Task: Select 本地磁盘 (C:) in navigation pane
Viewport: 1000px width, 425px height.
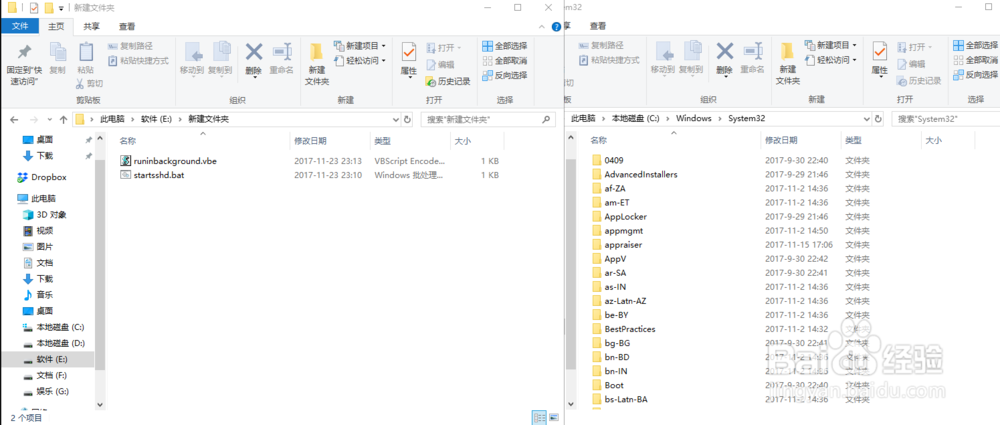Action: 54,327
